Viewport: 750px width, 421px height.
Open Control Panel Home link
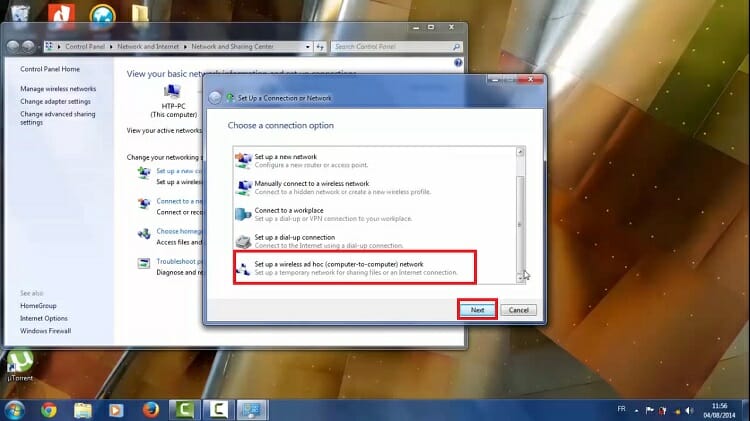[50, 69]
